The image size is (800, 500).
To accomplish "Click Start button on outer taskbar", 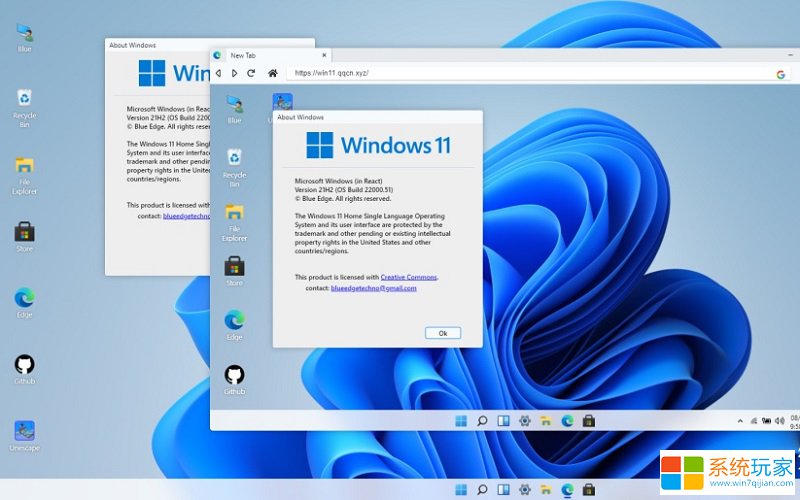I will (461, 490).
